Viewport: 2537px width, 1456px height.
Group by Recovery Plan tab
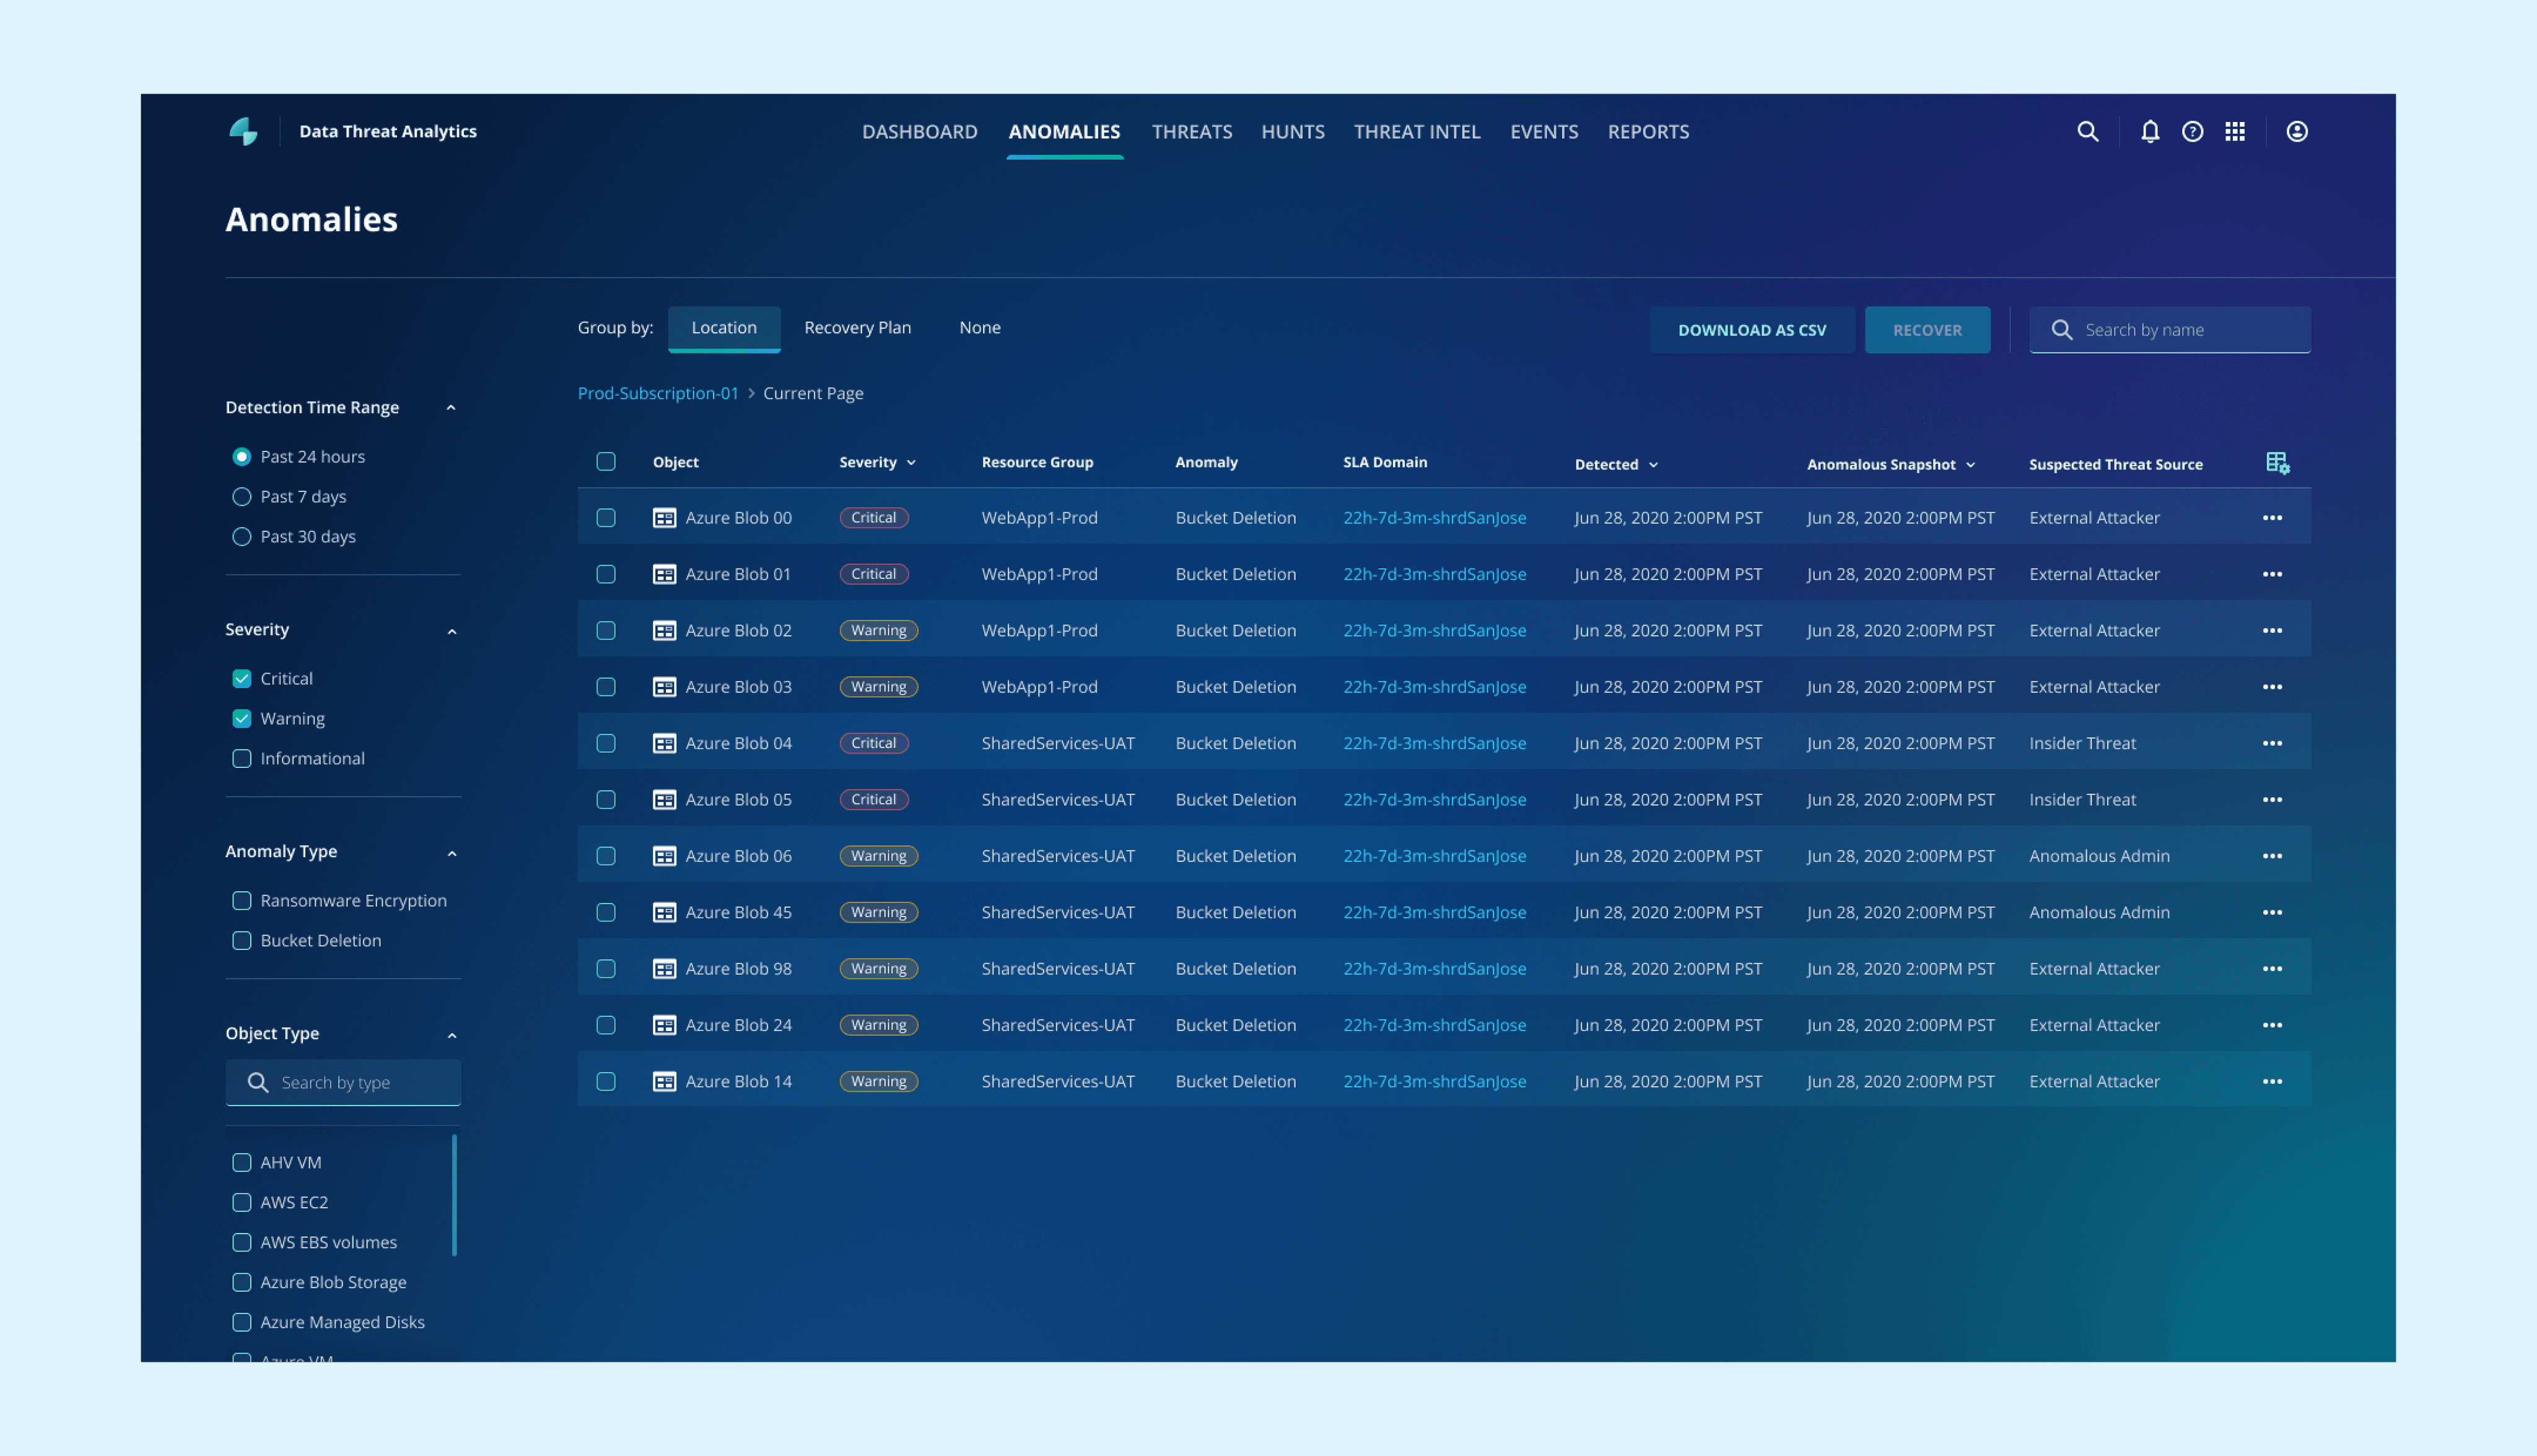click(x=857, y=328)
